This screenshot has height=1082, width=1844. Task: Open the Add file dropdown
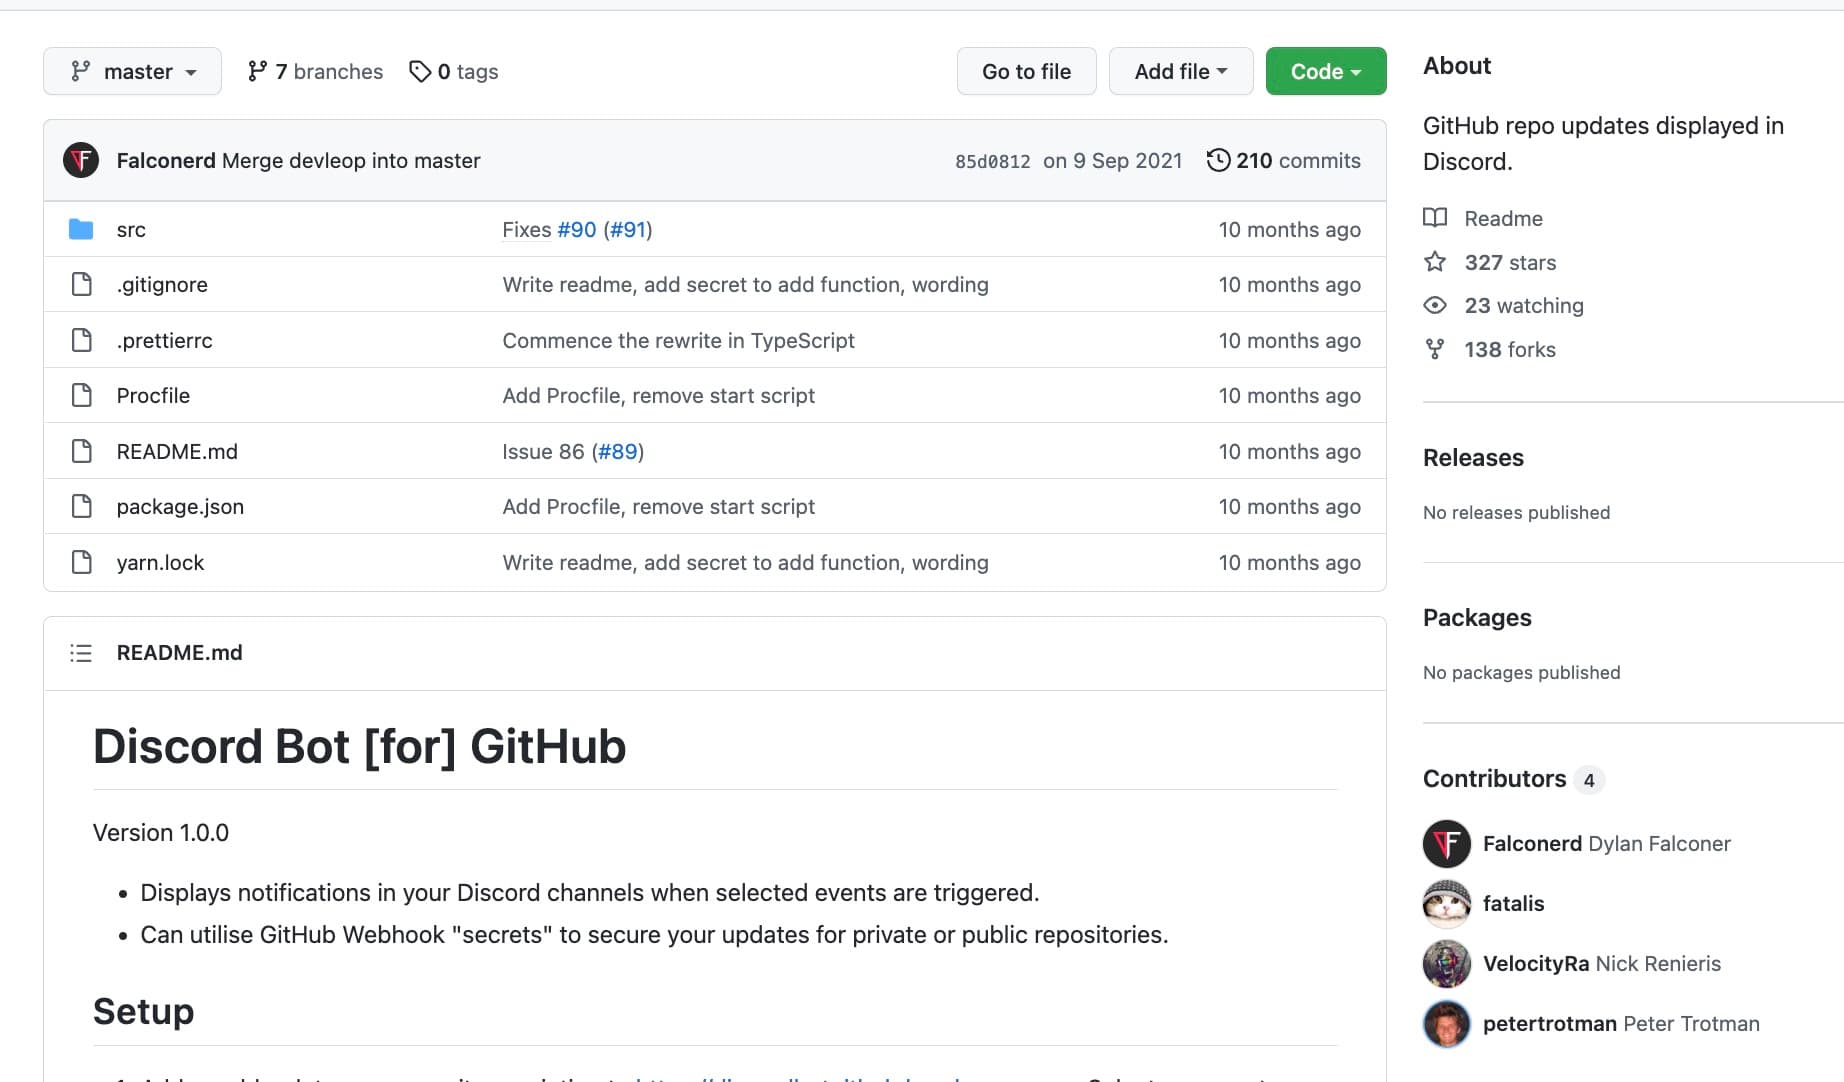[1180, 71]
